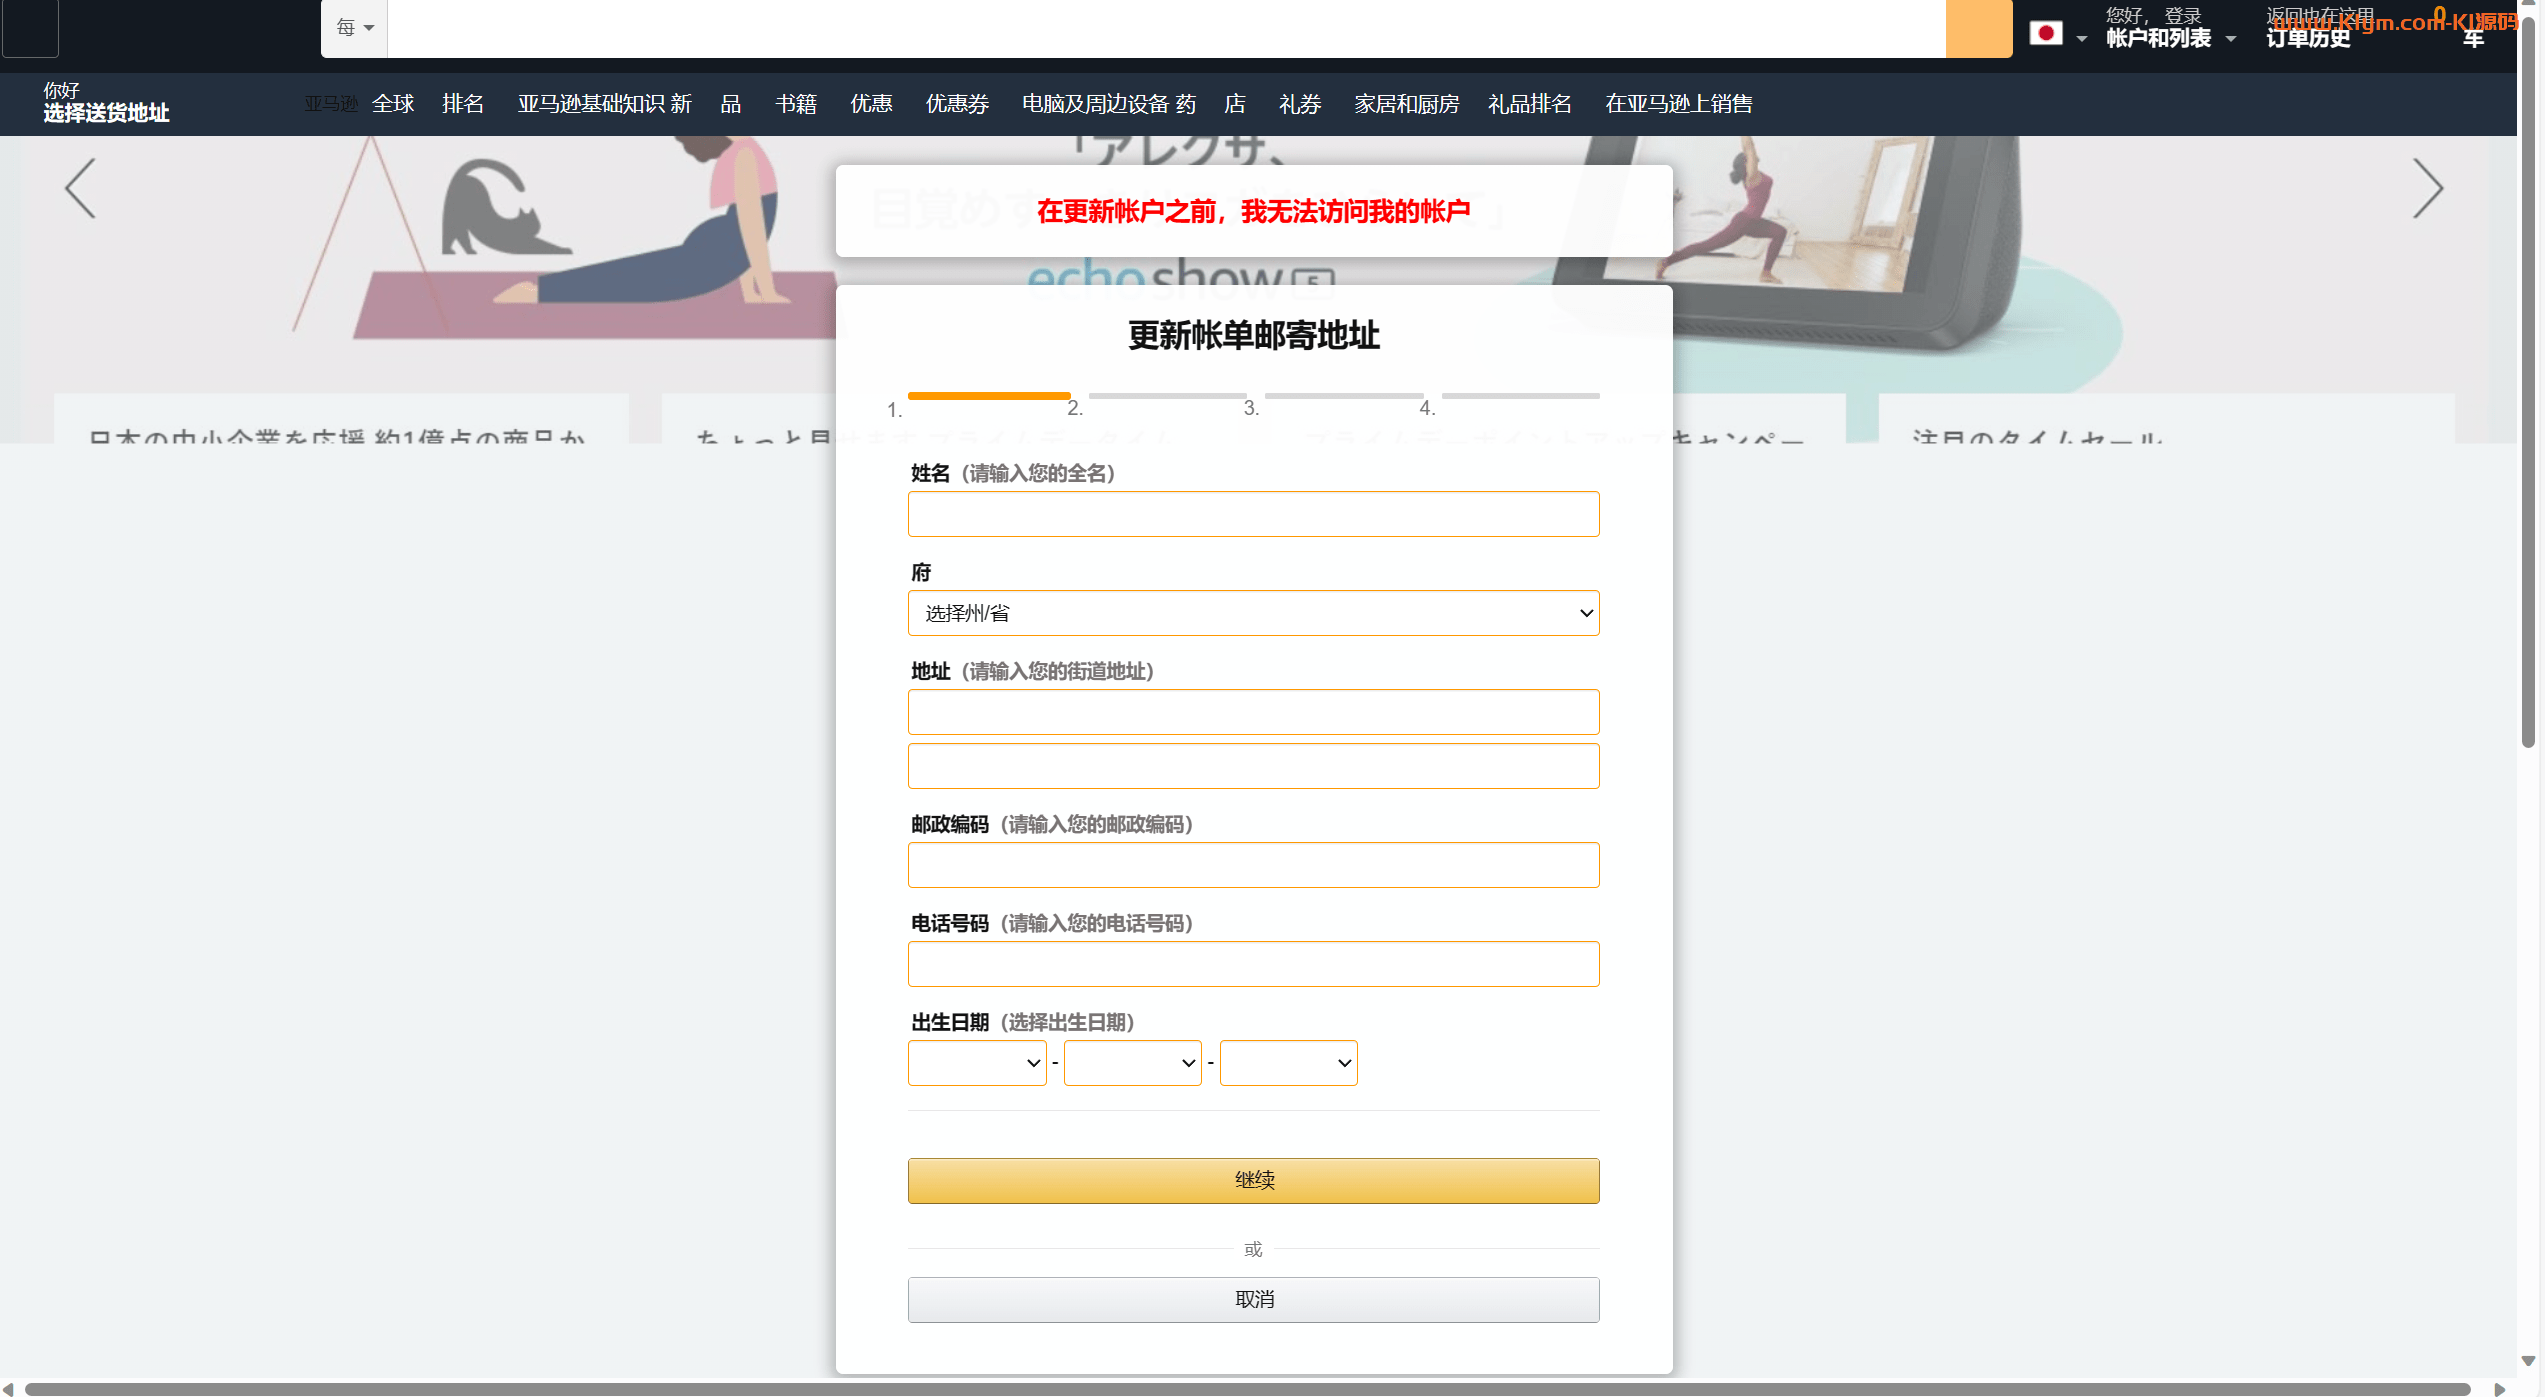This screenshot has width=2545, height=1397.
Task: Open the search category dropdown
Action: 354,28
